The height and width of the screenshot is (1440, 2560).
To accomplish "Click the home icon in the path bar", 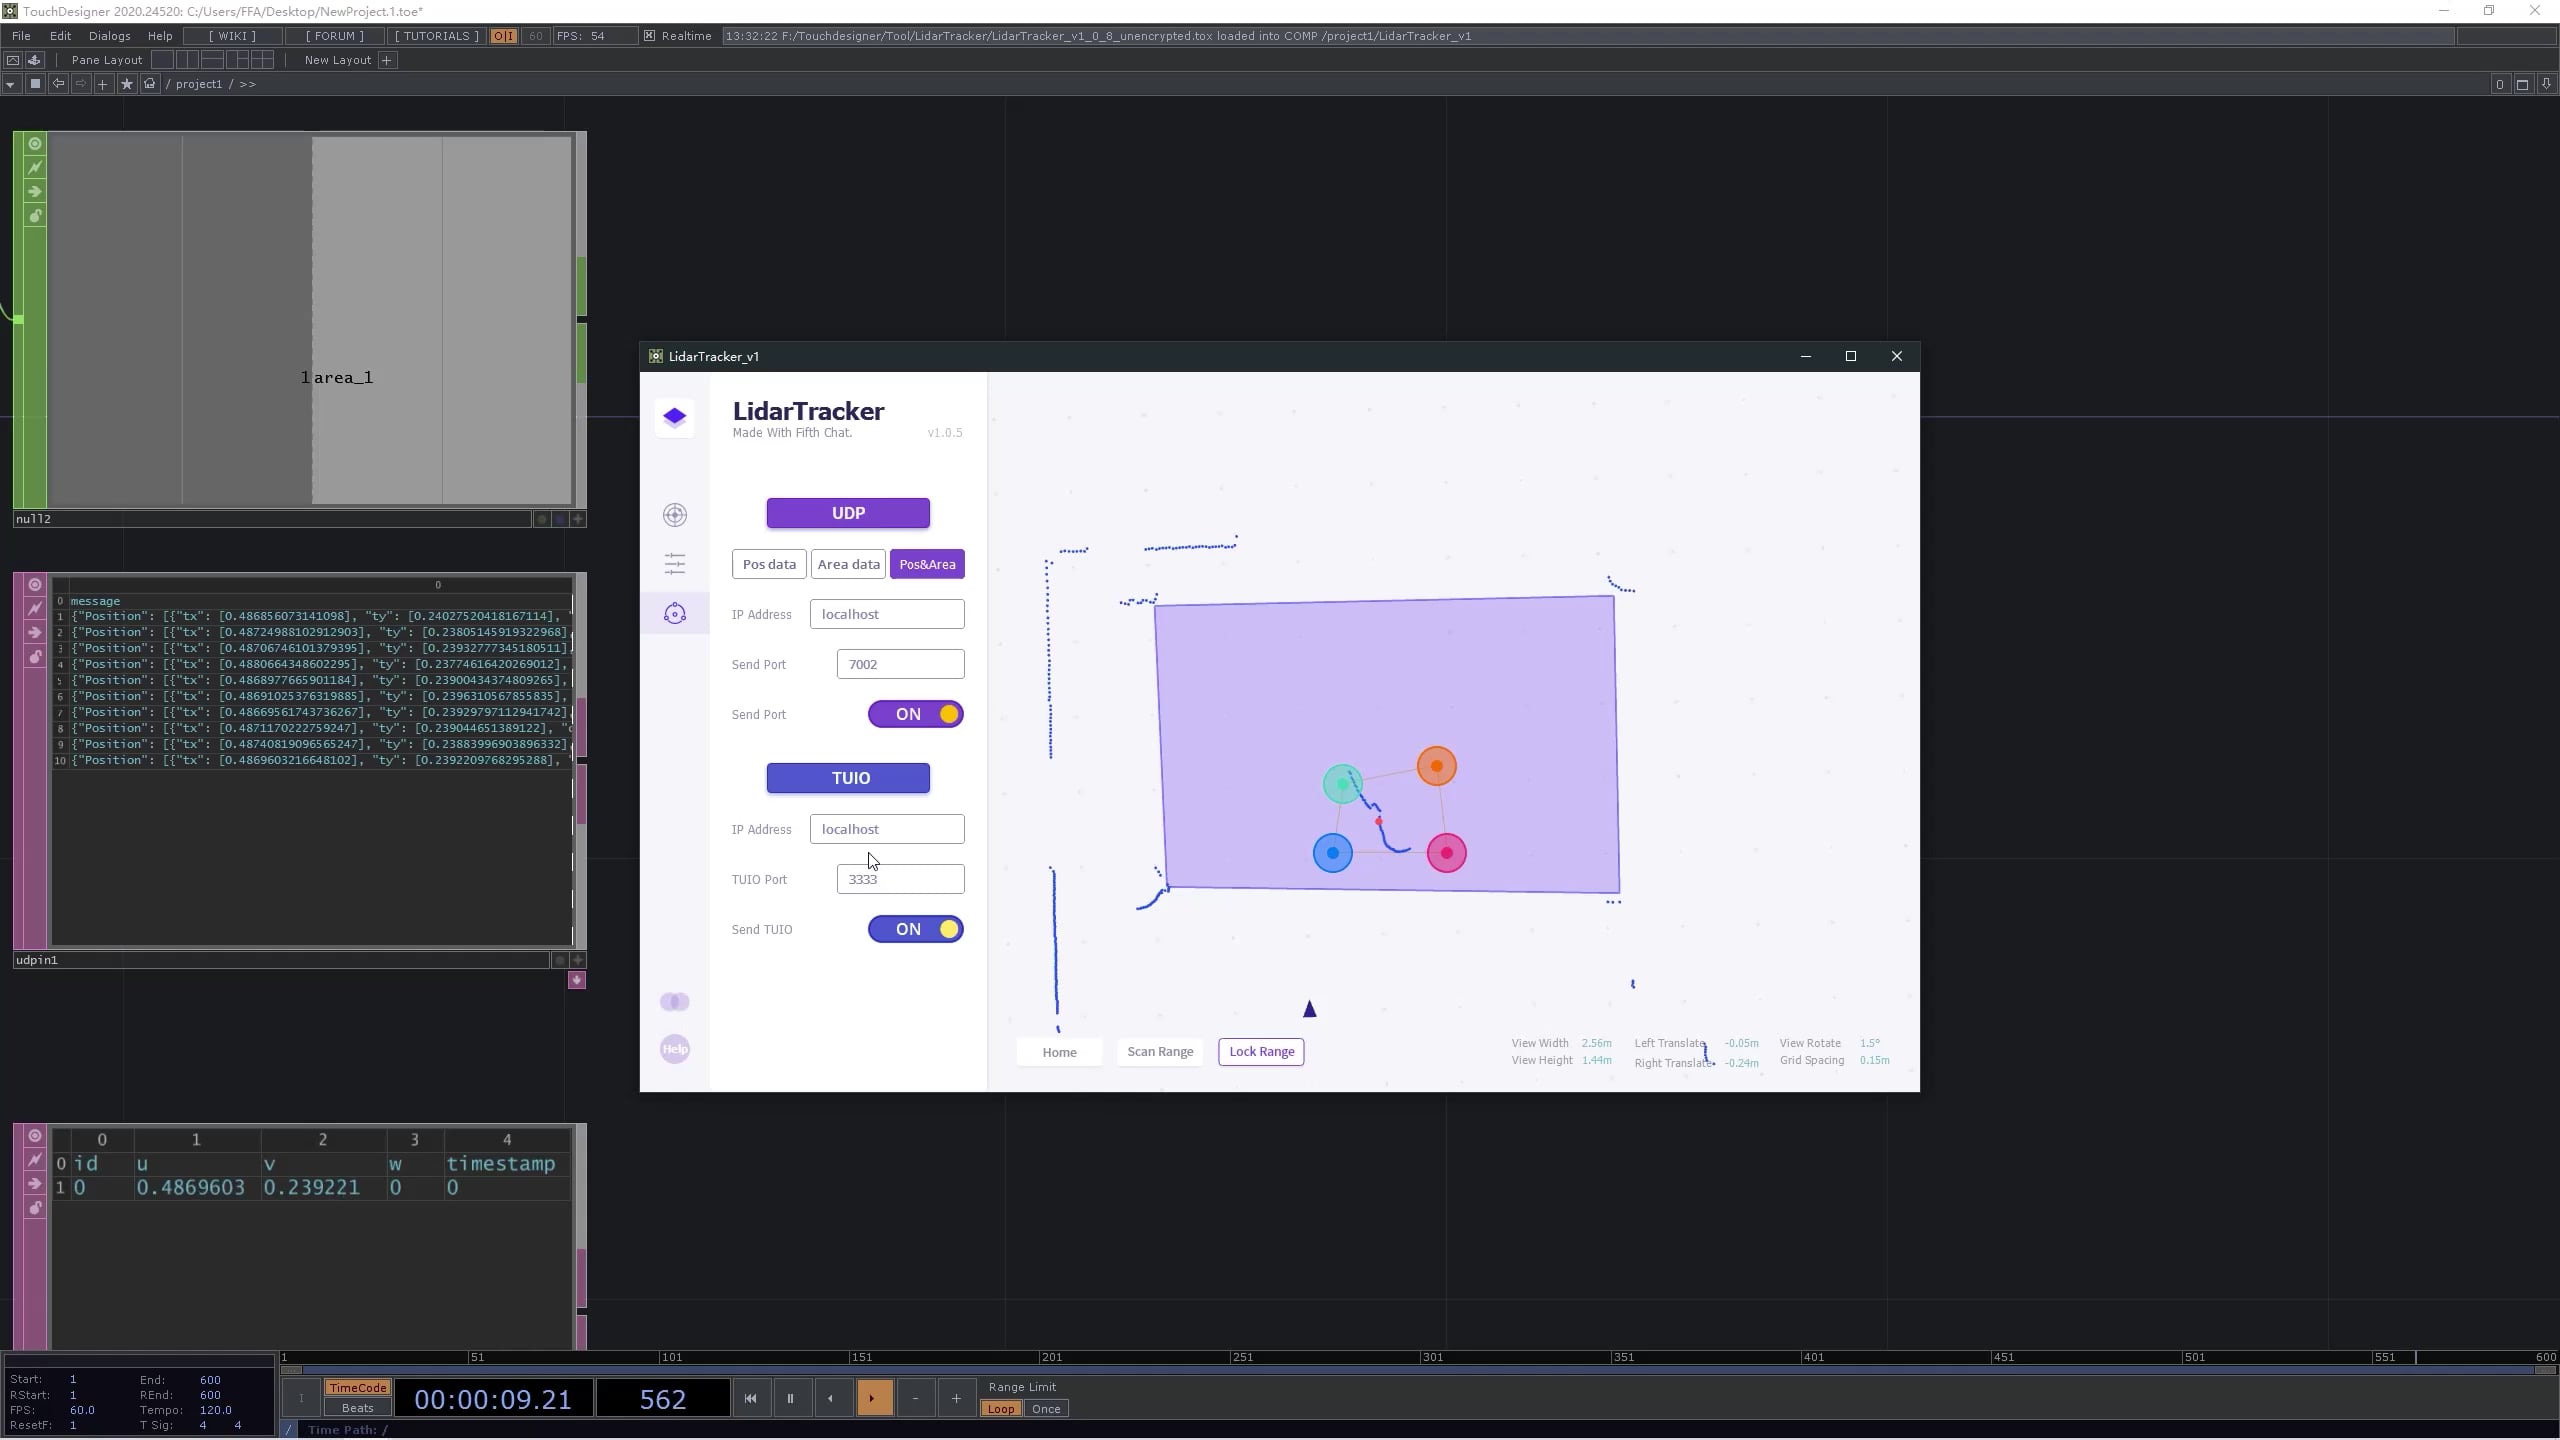I will (x=148, y=84).
